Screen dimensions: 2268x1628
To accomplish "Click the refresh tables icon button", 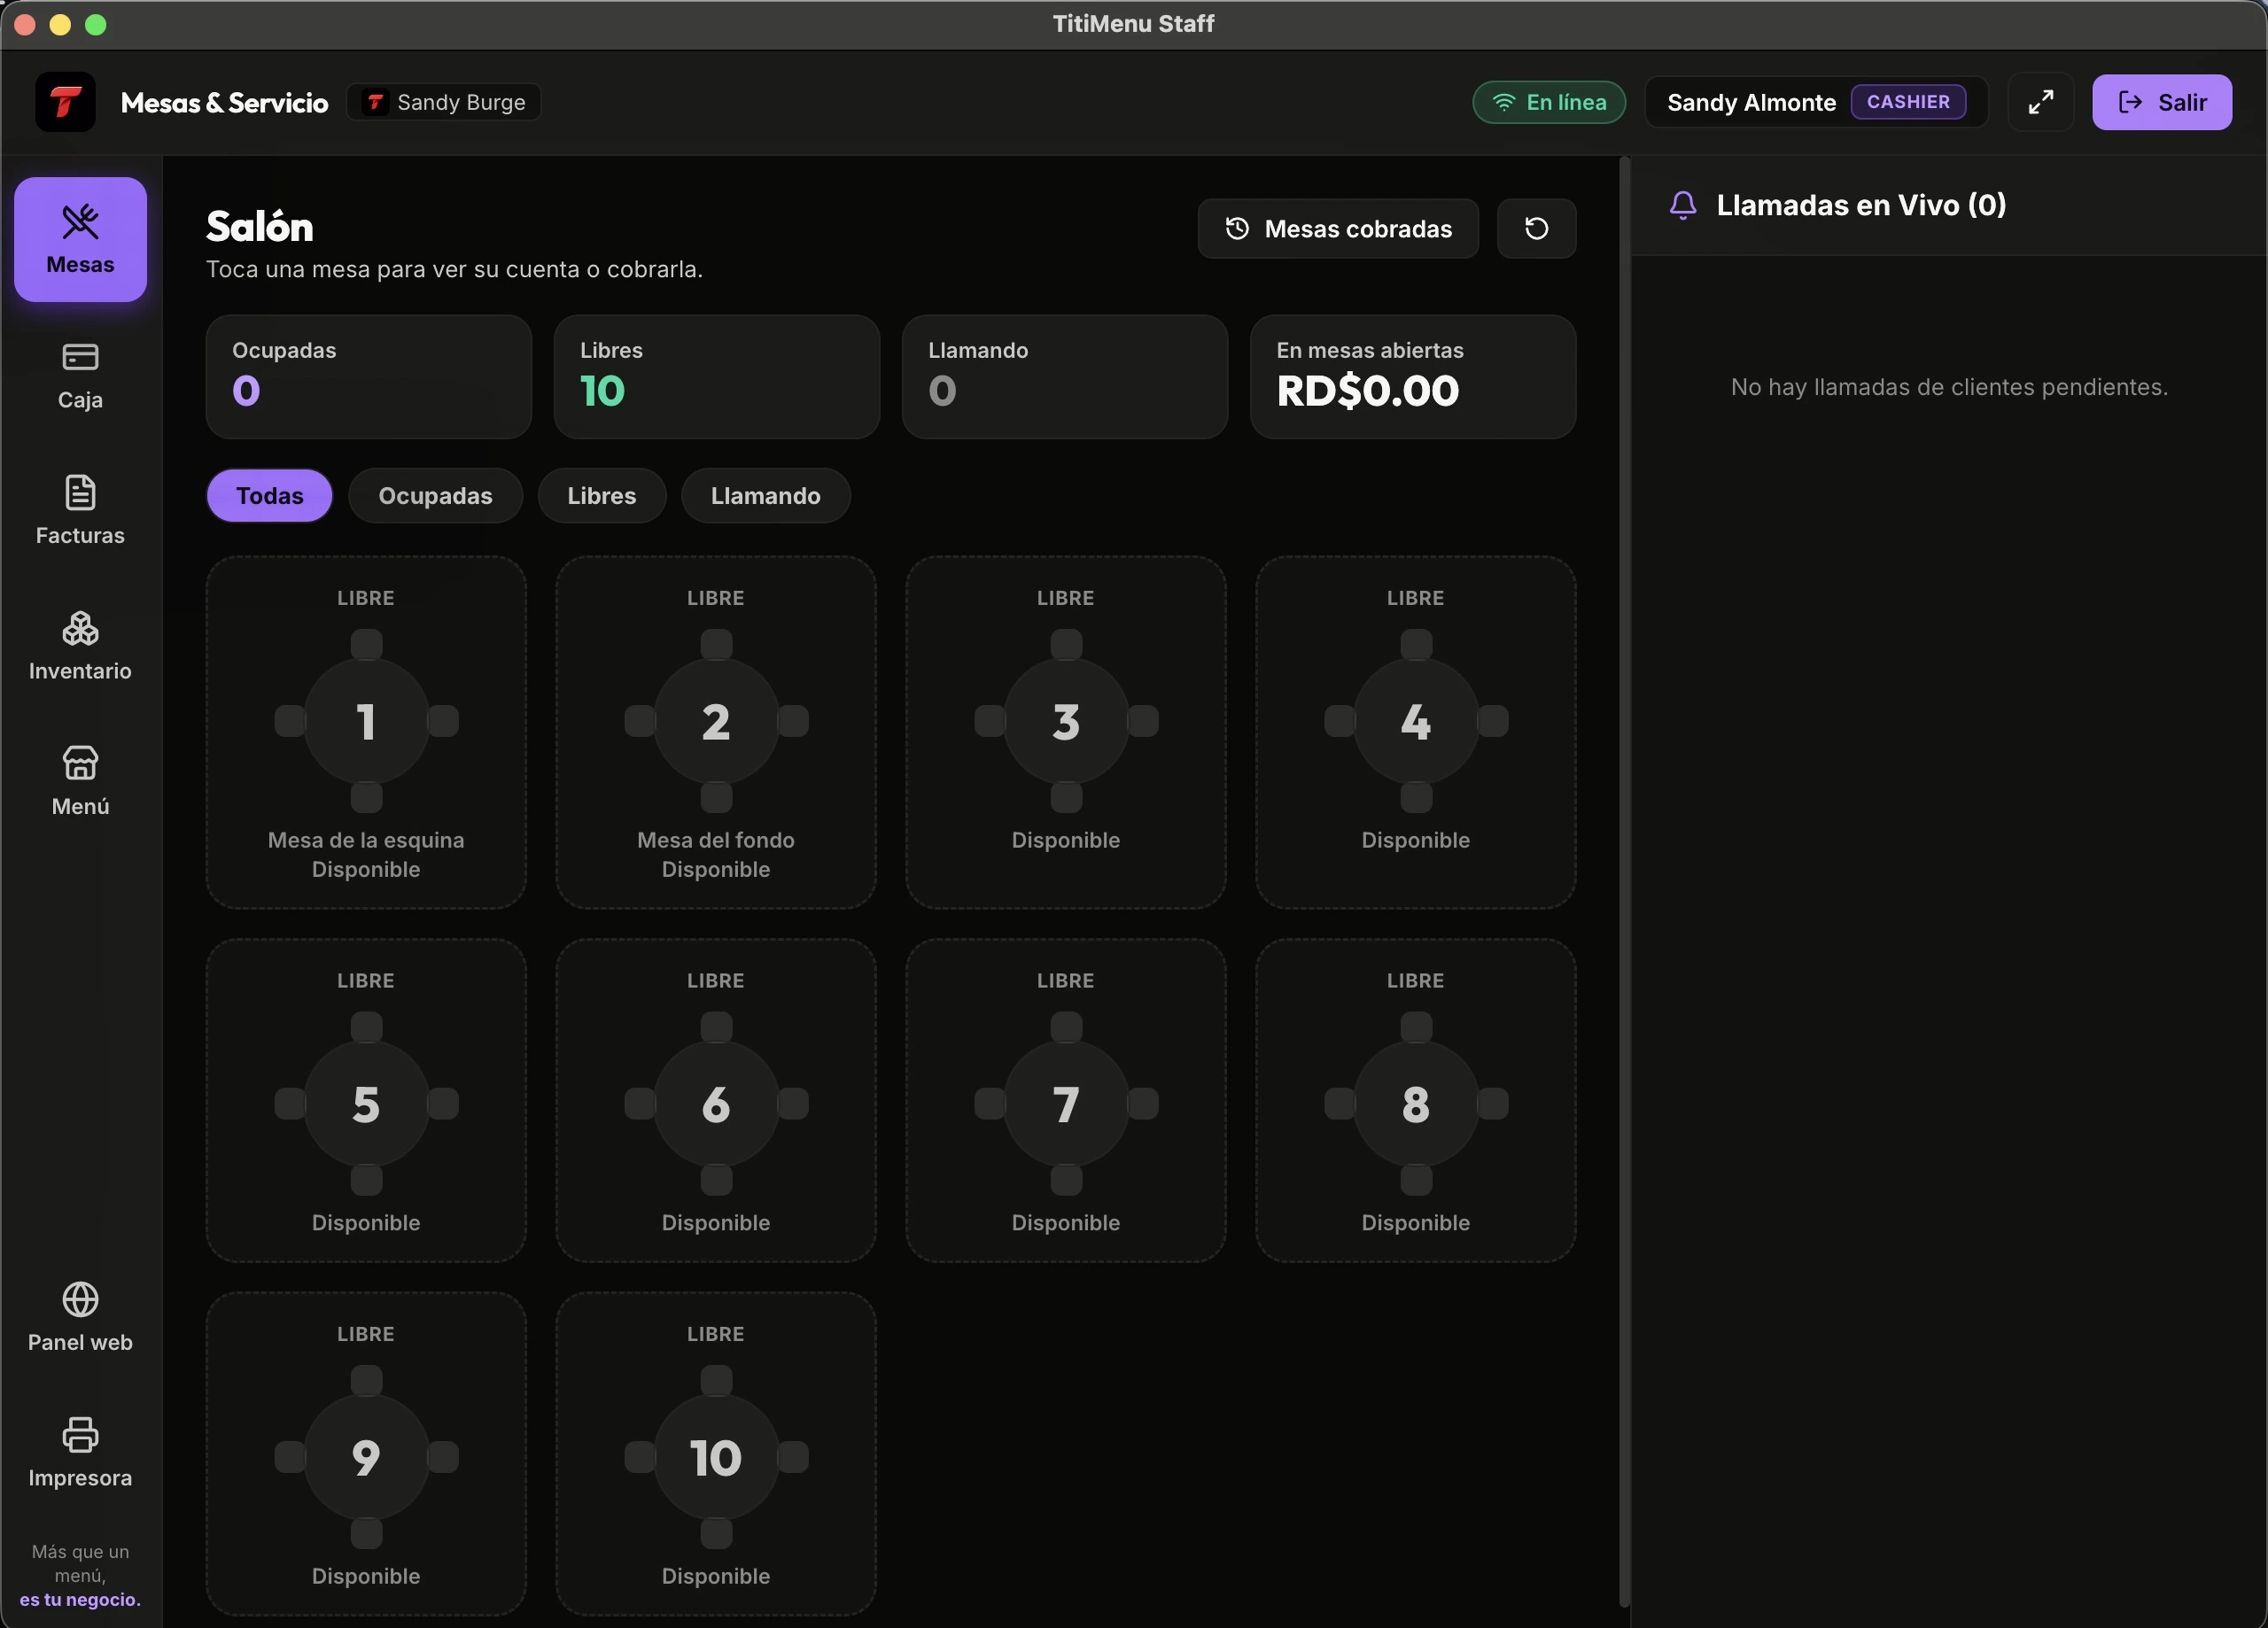I will point(1536,228).
